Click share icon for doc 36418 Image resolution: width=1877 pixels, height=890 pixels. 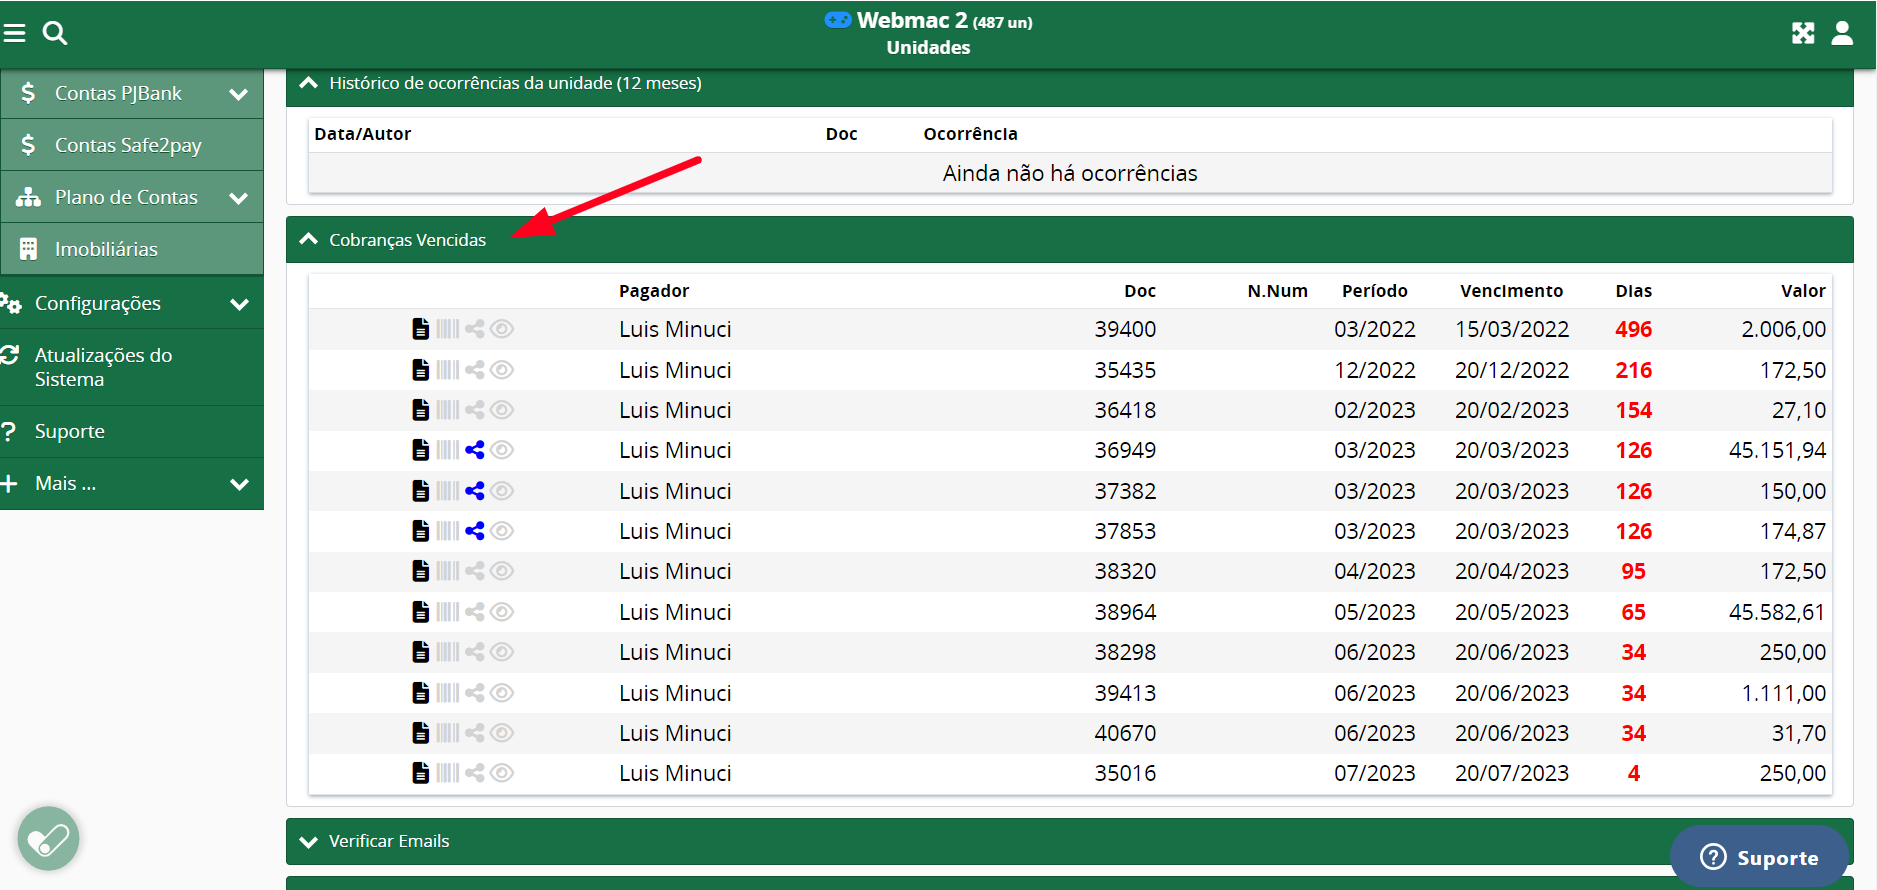click(475, 410)
